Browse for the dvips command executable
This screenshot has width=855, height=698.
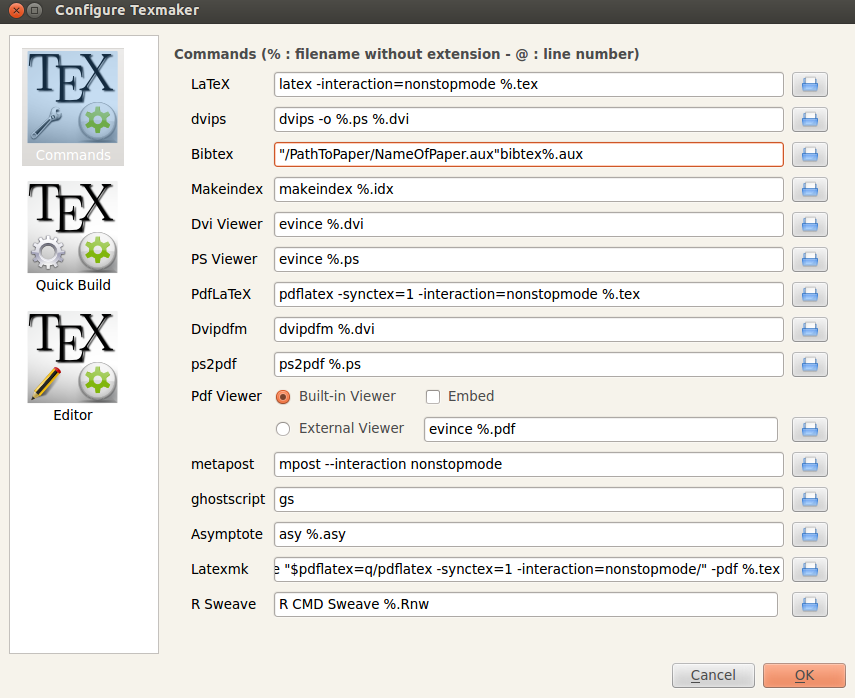click(x=810, y=119)
